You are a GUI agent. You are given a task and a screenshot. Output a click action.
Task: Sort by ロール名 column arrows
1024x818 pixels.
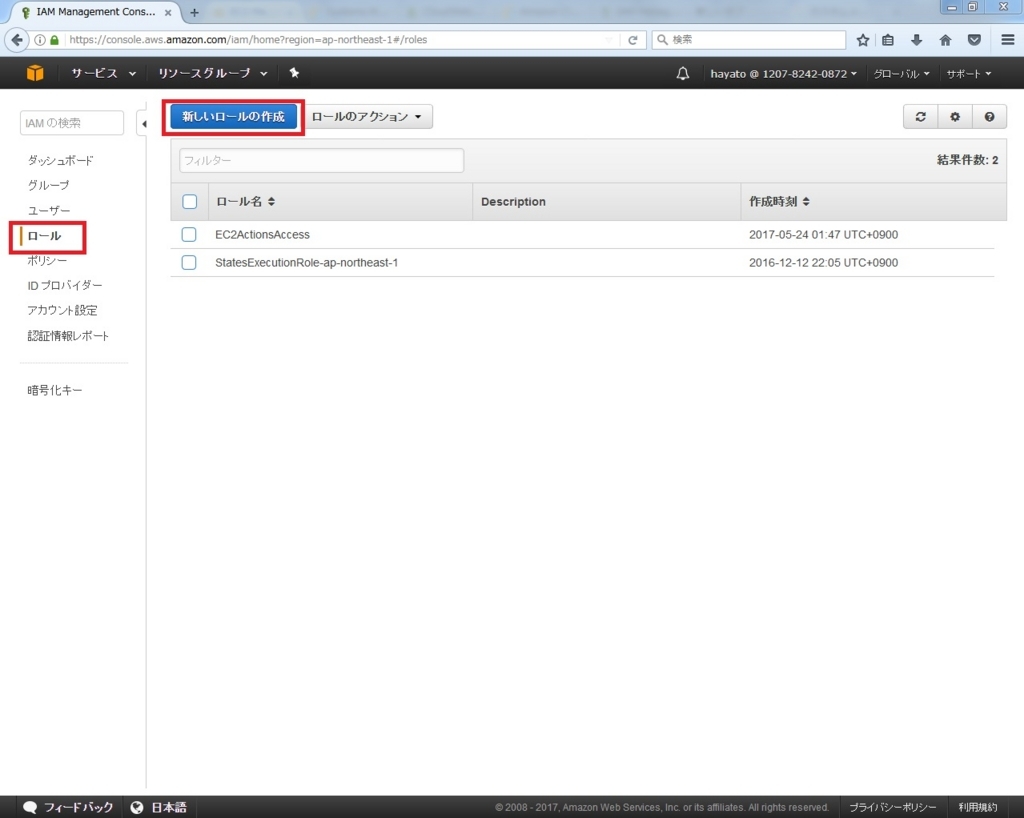271,202
